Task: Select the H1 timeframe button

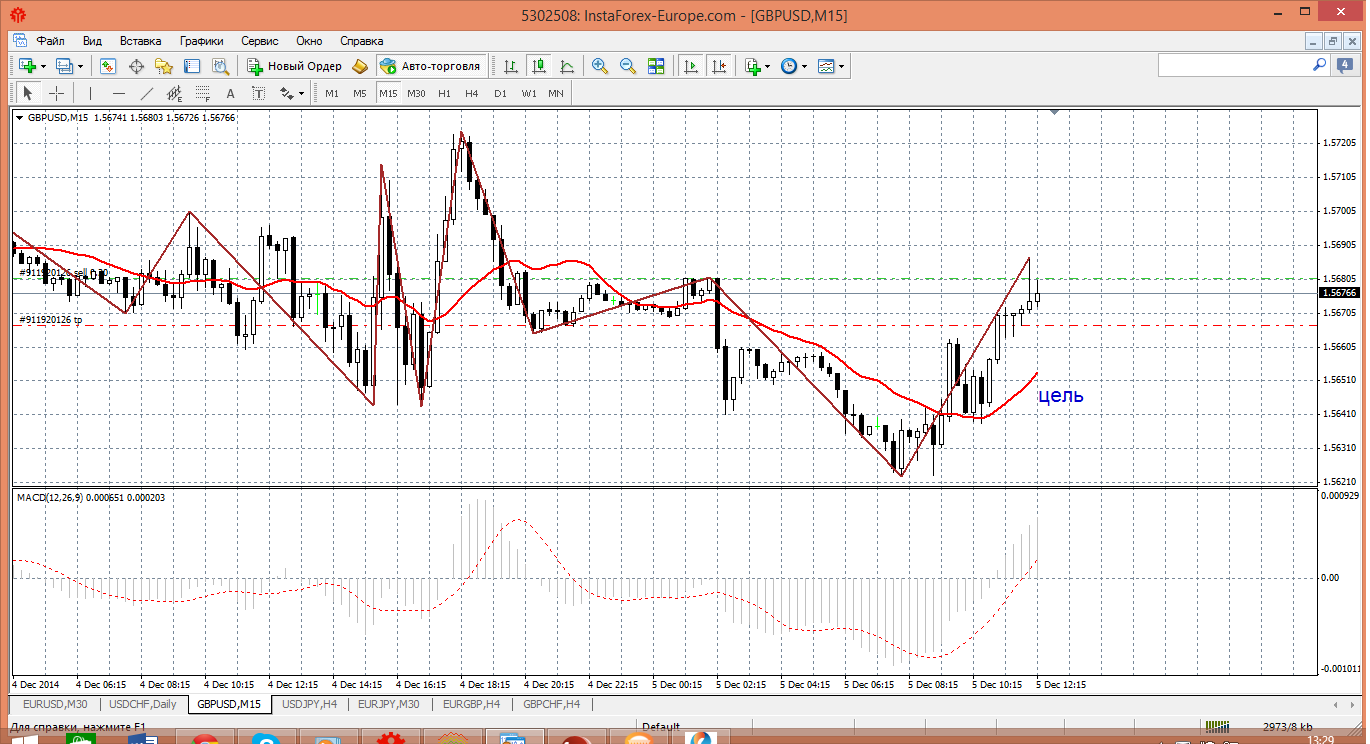Action: coord(444,93)
